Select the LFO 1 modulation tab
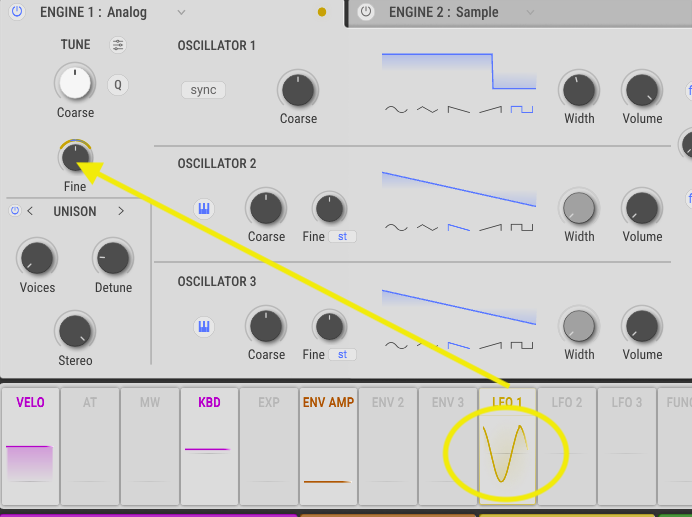 point(507,403)
